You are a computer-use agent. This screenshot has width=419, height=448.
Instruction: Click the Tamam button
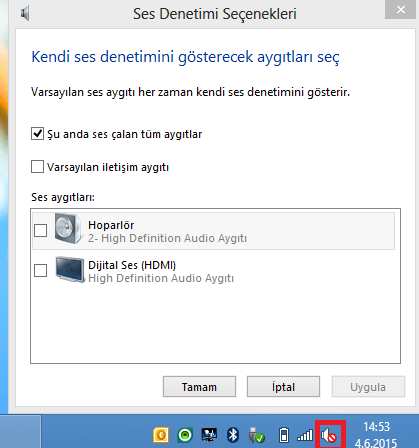tap(199, 387)
